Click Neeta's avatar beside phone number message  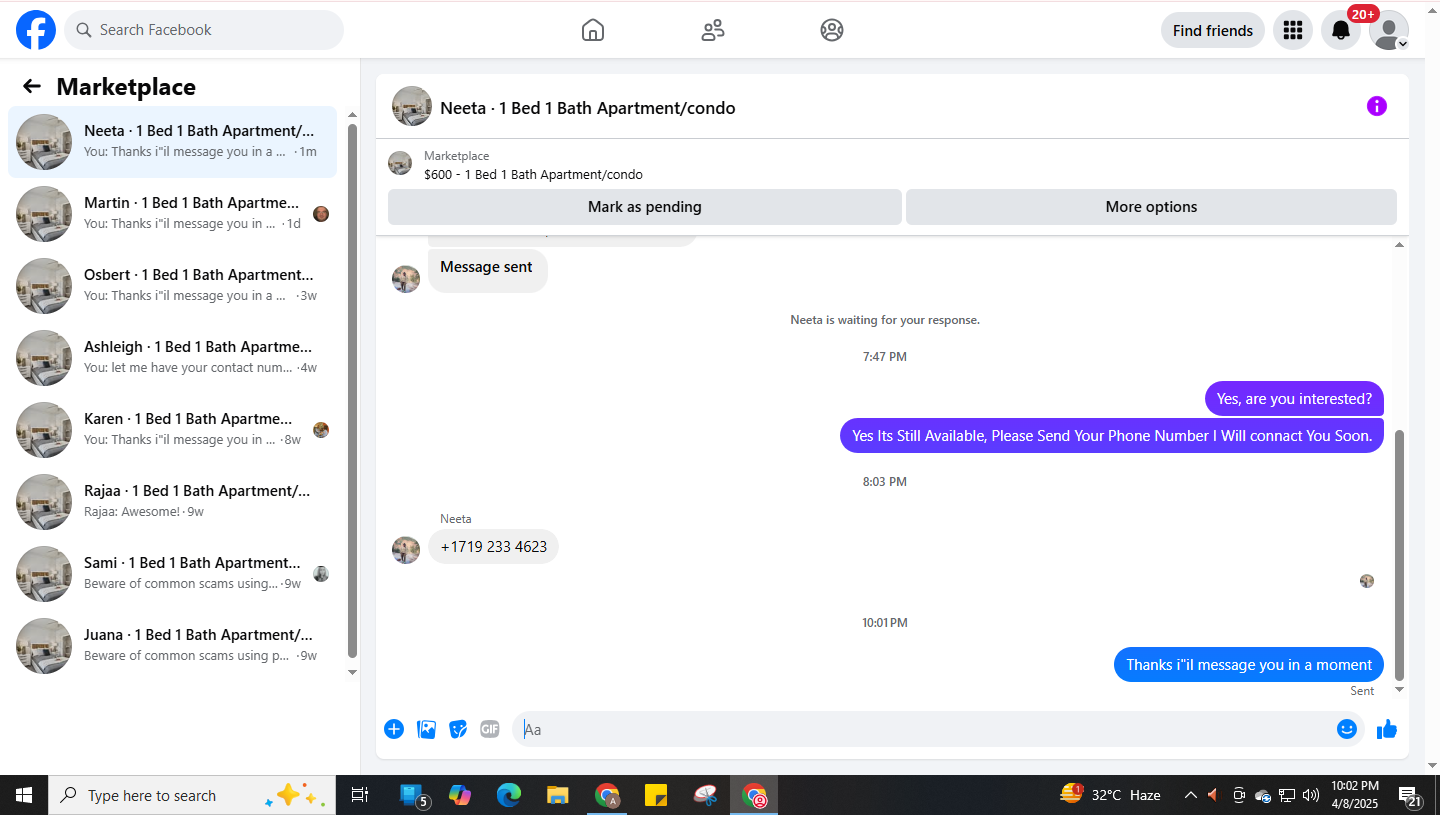coord(406,550)
